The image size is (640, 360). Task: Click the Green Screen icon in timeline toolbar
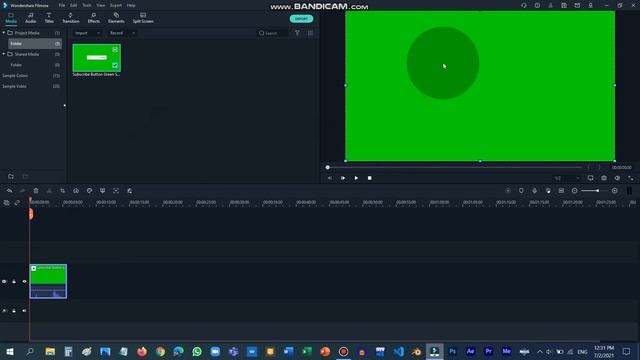[102, 191]
